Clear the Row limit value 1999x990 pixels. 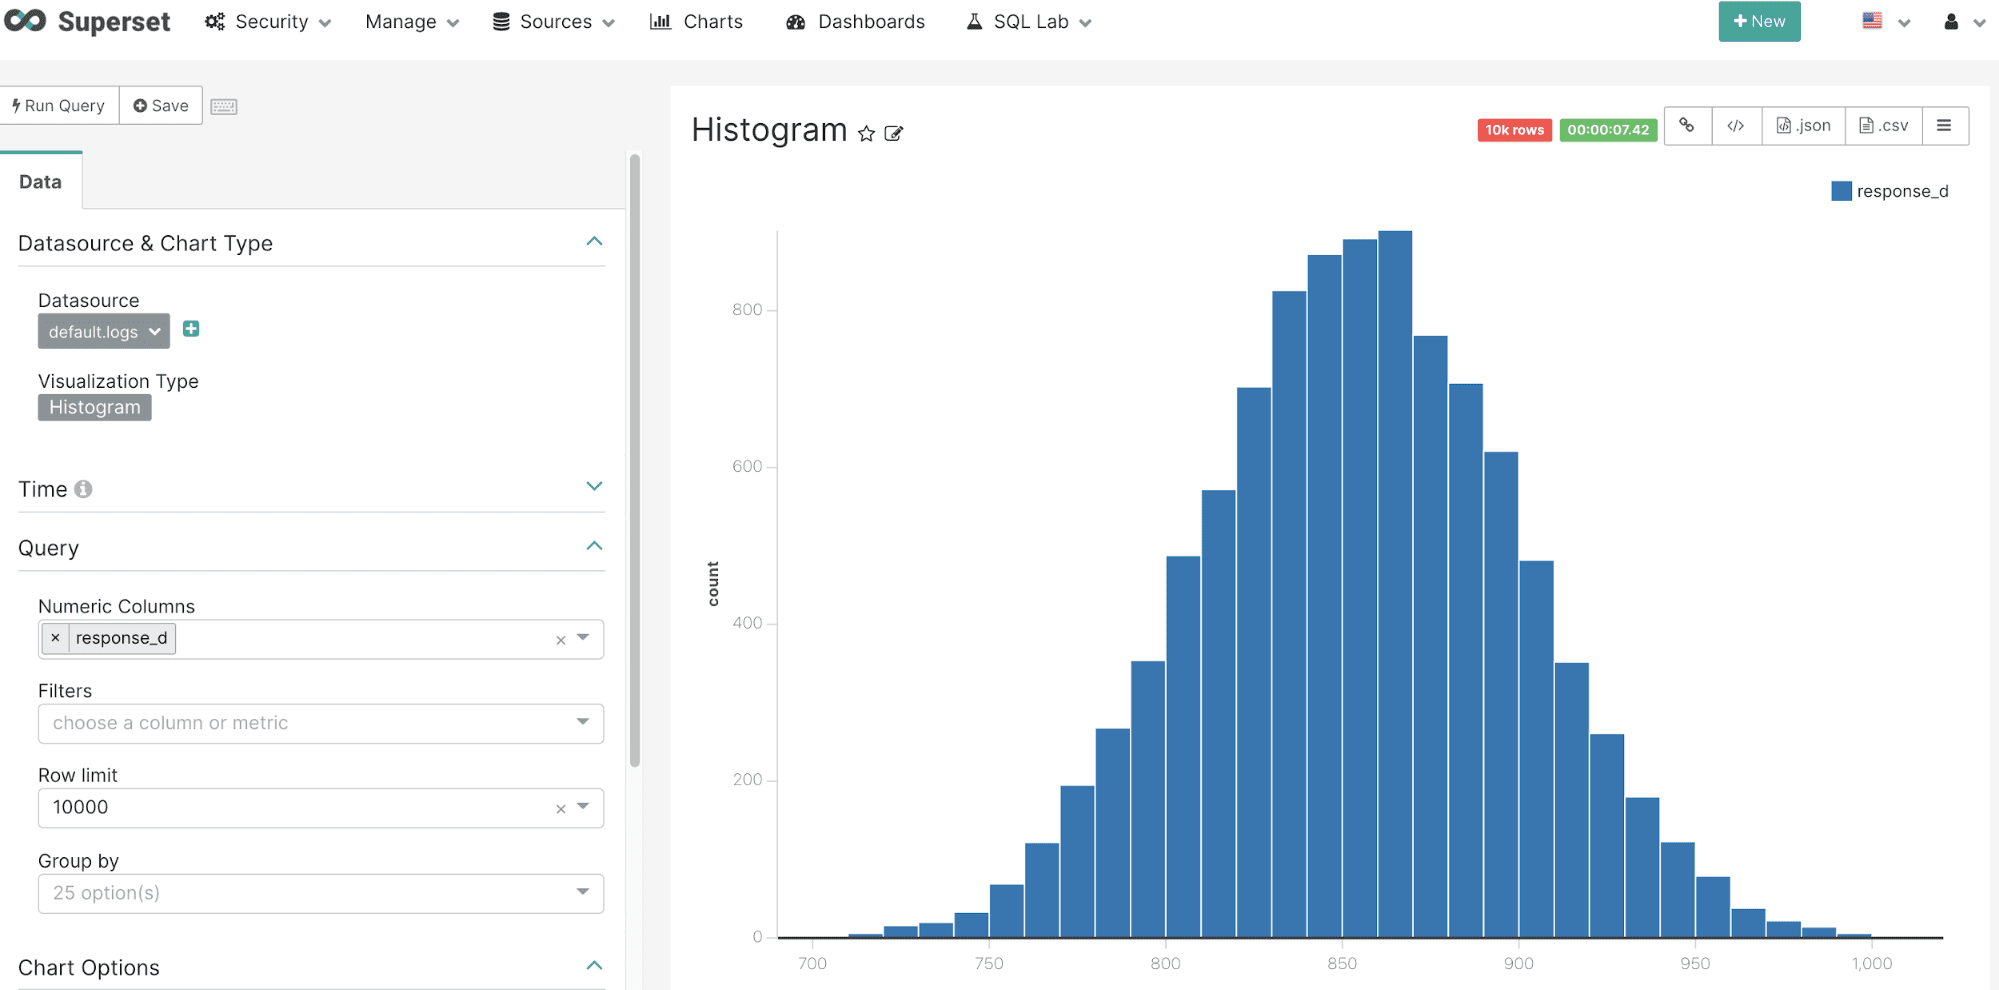[560, 809]
